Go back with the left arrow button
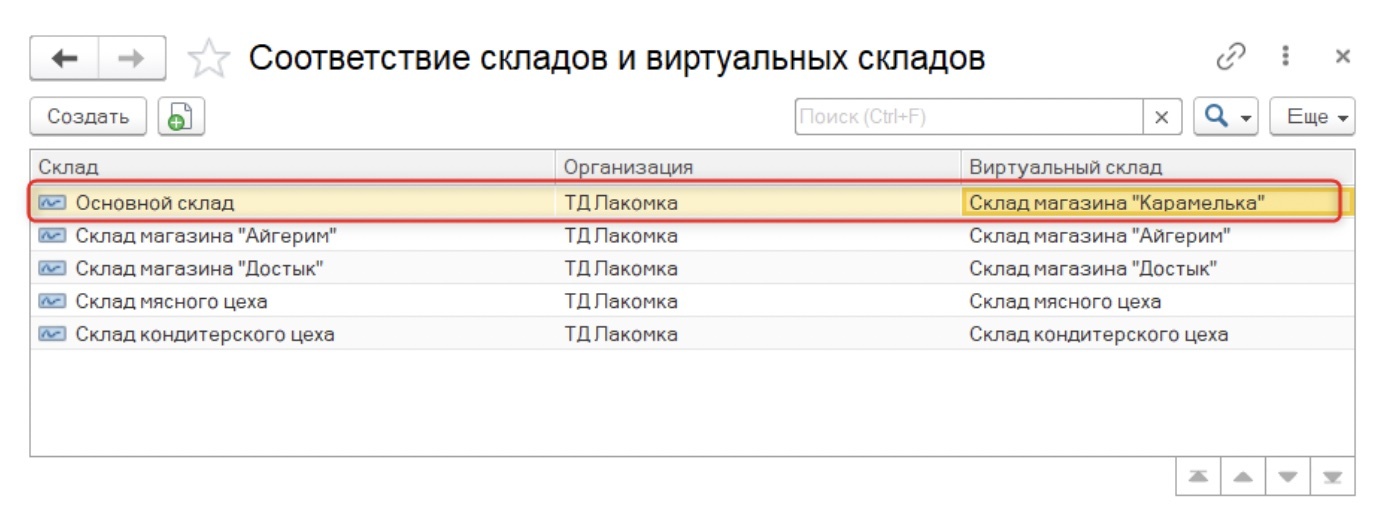 64,59
